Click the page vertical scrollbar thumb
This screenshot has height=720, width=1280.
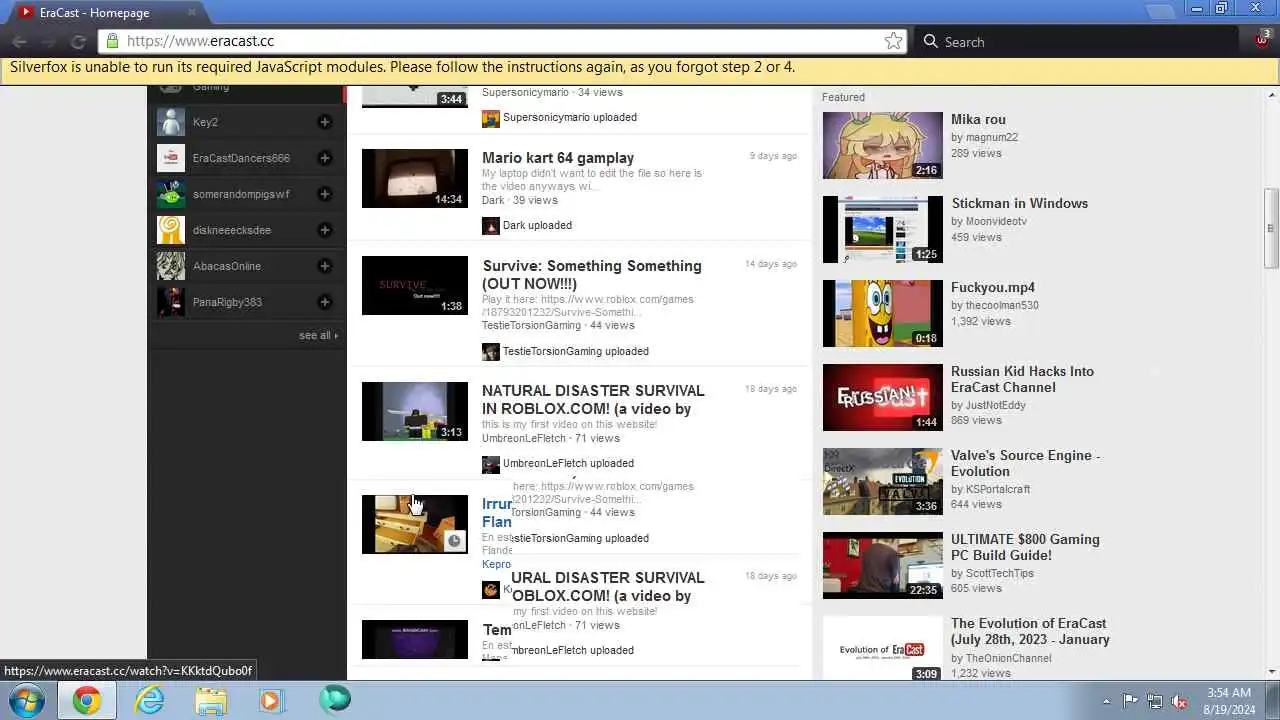pos(1271,228)
